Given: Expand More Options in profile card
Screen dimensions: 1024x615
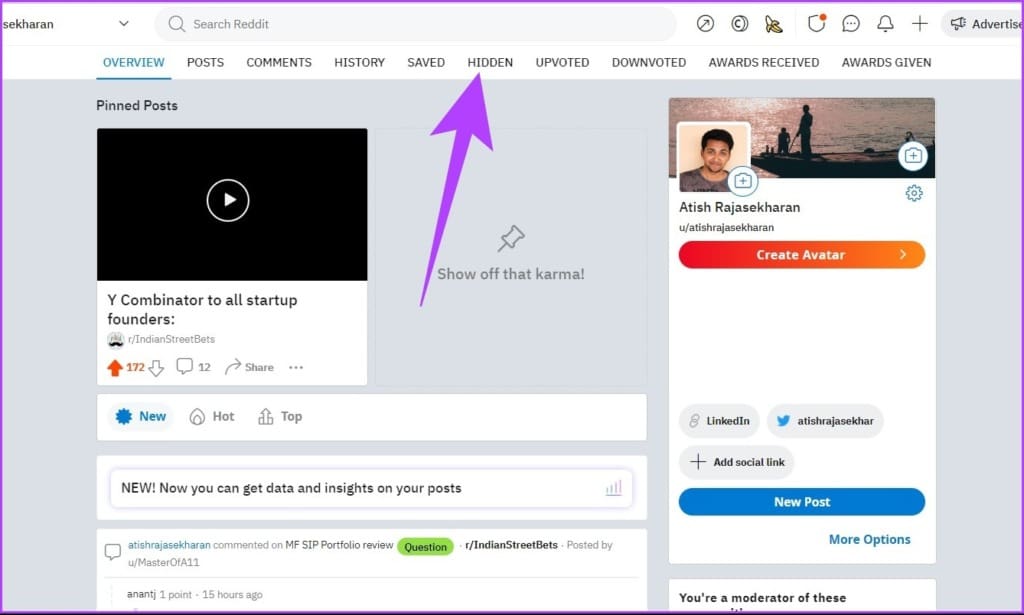Looking at the screenshot, I should coord(869,539).
